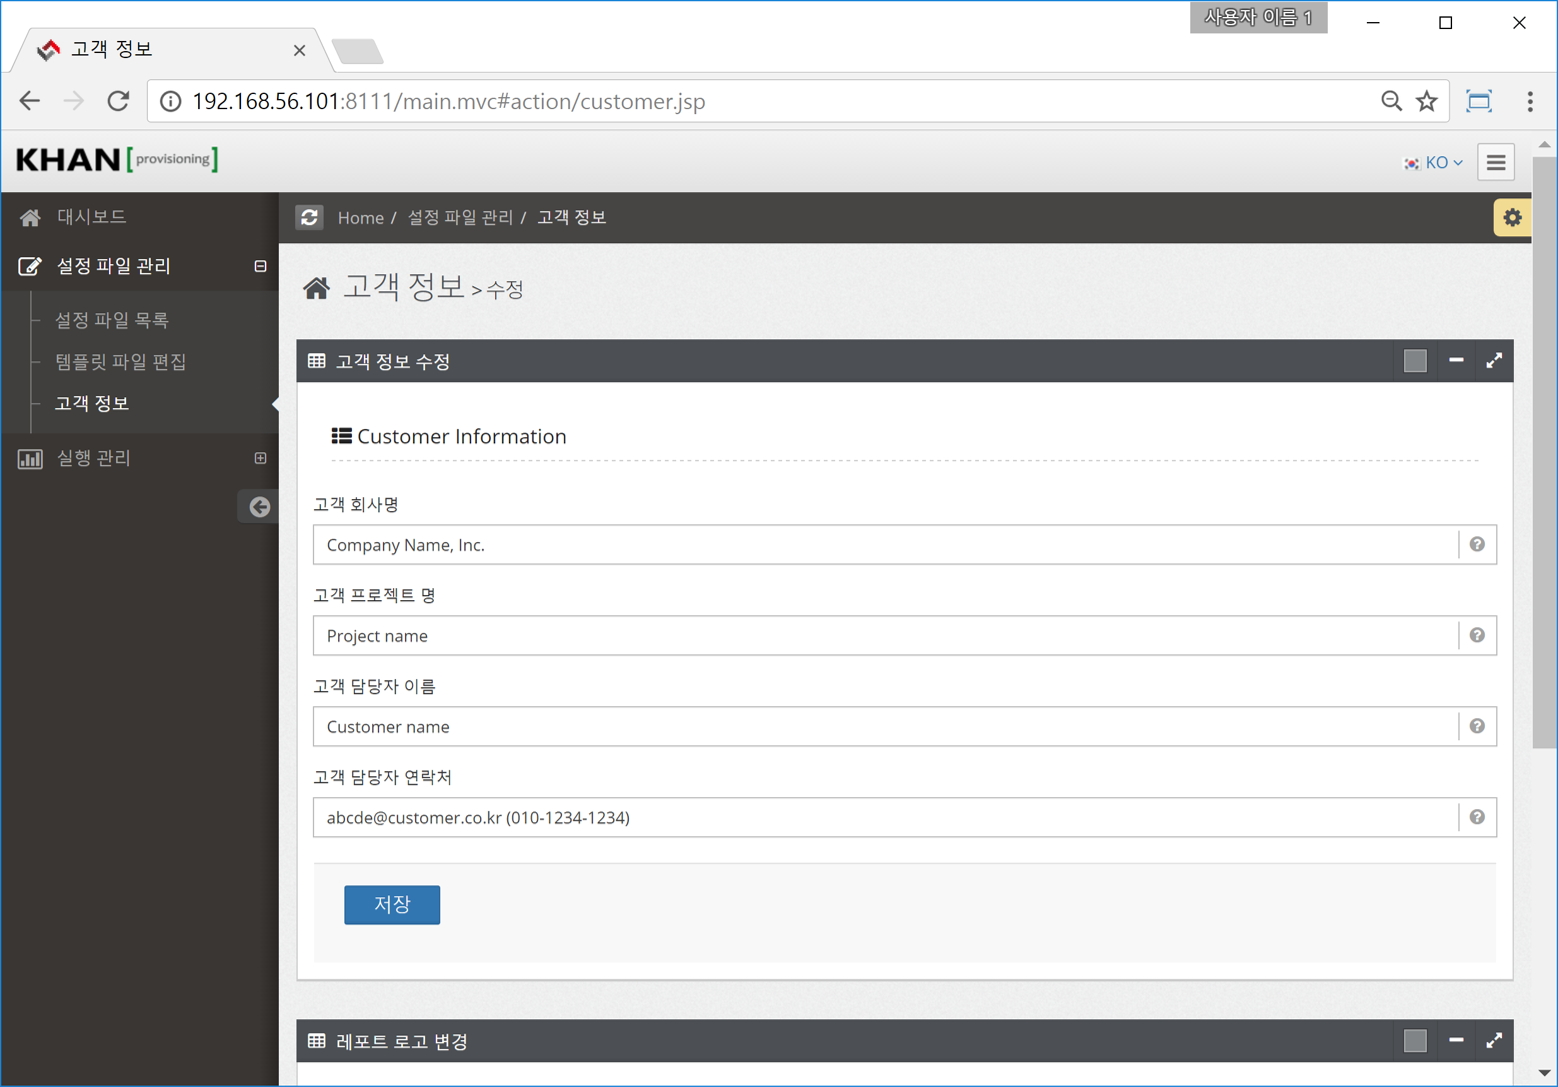Click the yellow settings gear icon
Image resolution: width=1558 pixels, height=1087 pixels.
coord(1511,217)
